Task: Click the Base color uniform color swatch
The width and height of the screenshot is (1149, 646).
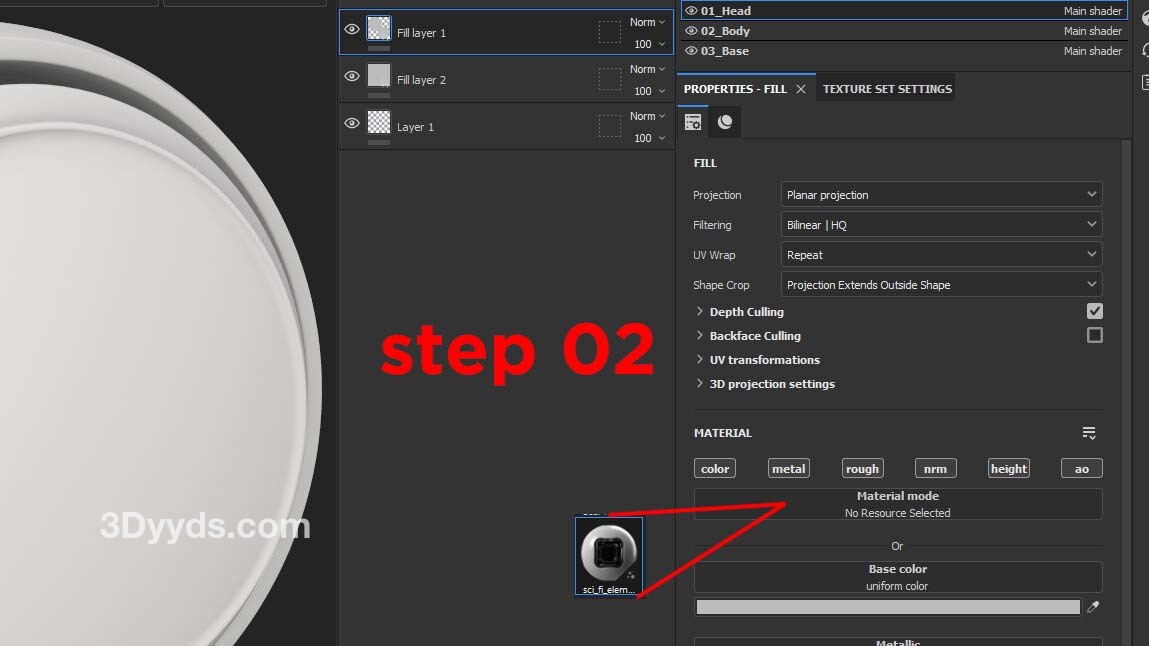Action: coord(887,607)
